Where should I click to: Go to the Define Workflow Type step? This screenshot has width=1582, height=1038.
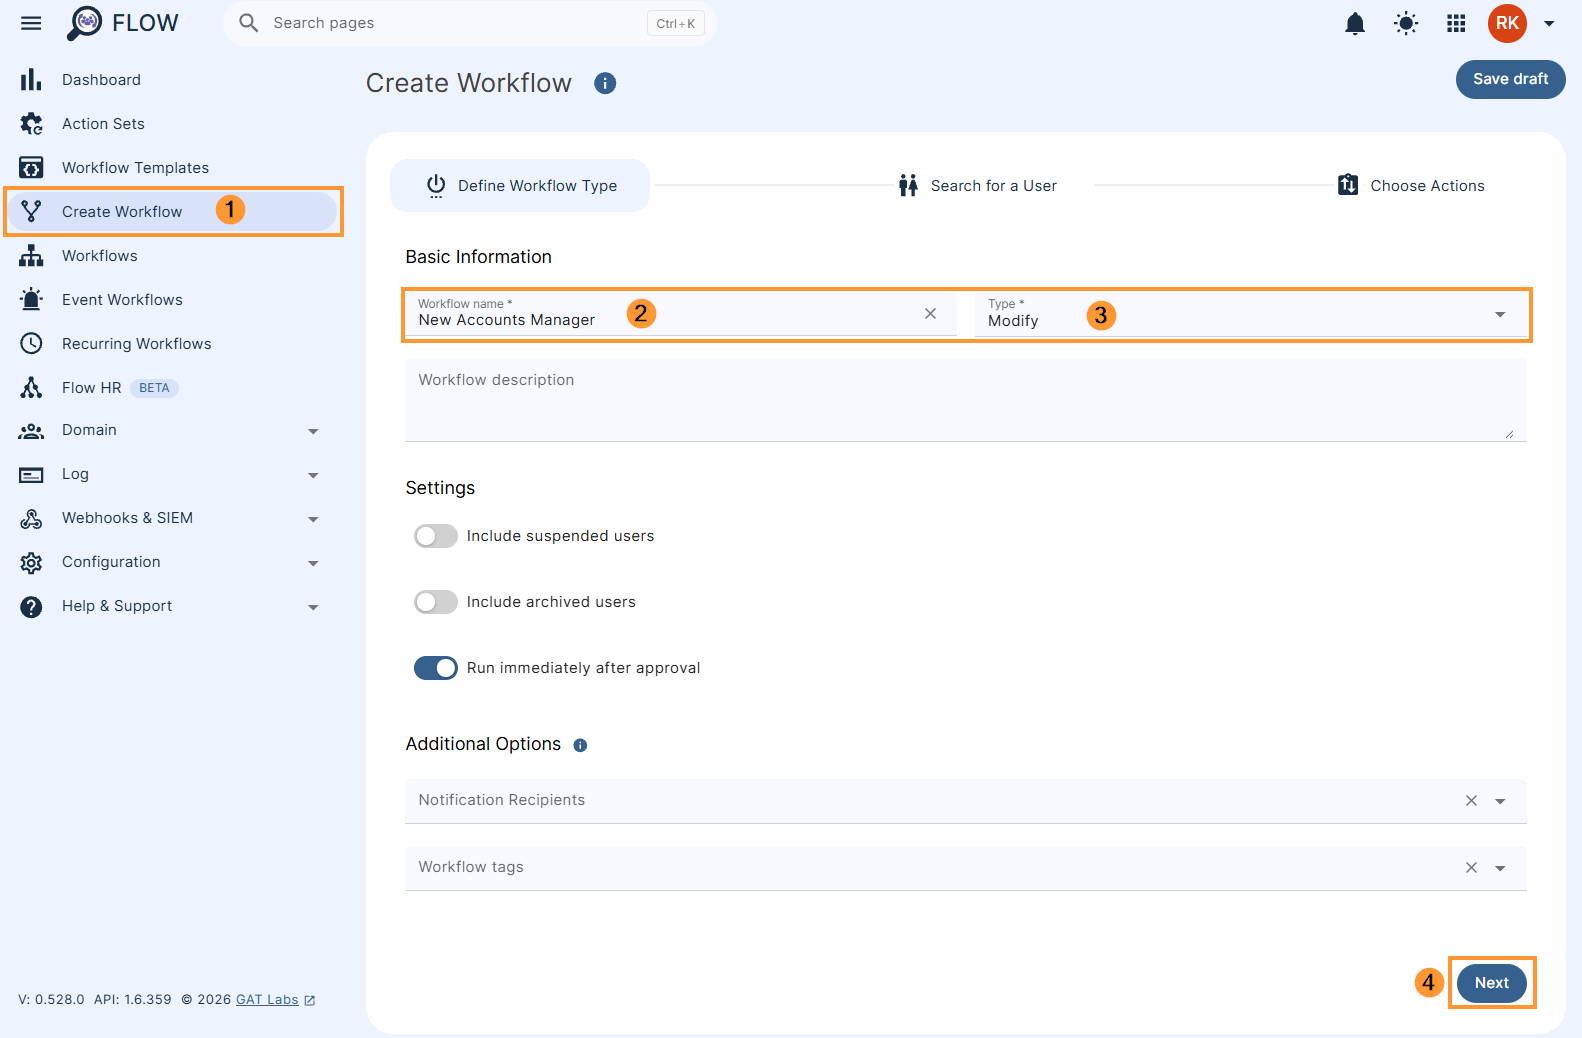pos(520,186)
